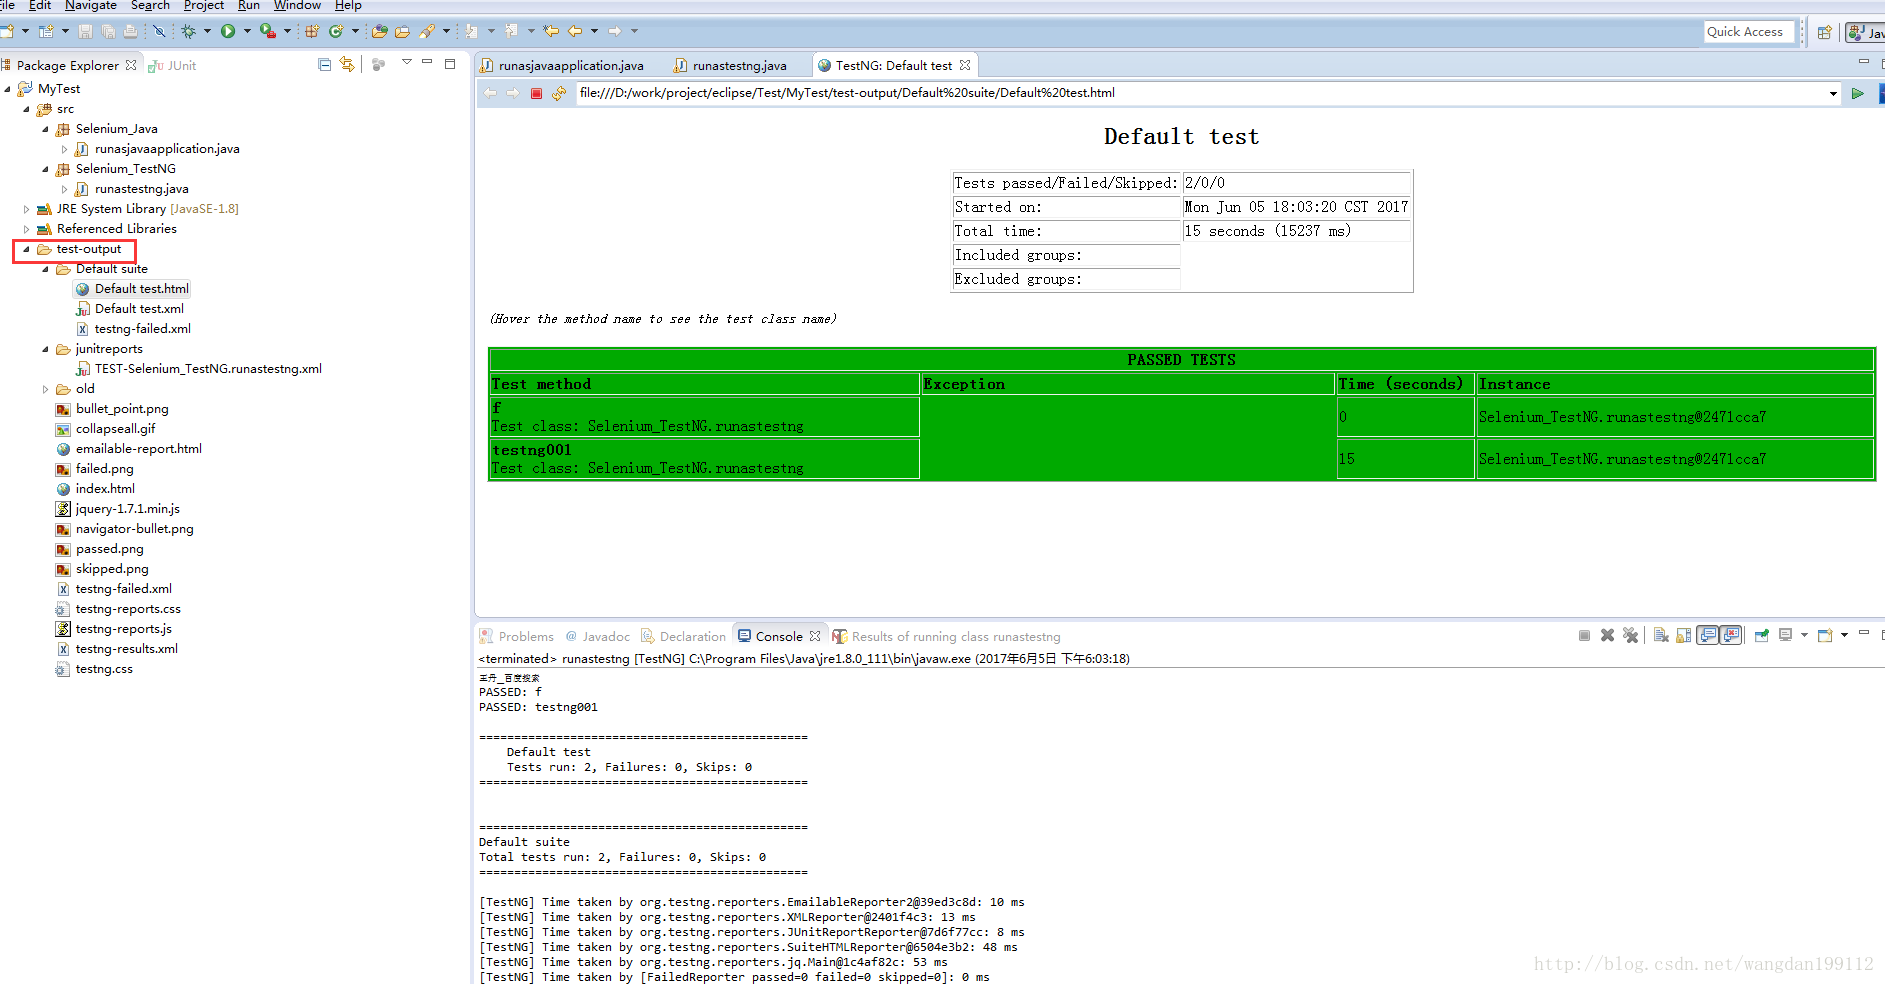Click Collapse All in Package Explorer
The width and height of the screenshot is (1885, 984).
click(324, 65)
